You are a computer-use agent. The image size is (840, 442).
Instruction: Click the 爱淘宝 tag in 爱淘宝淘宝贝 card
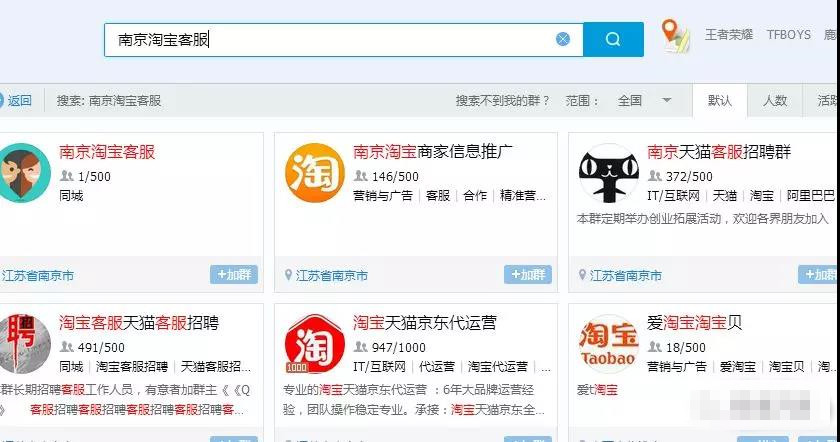(738, 366)
